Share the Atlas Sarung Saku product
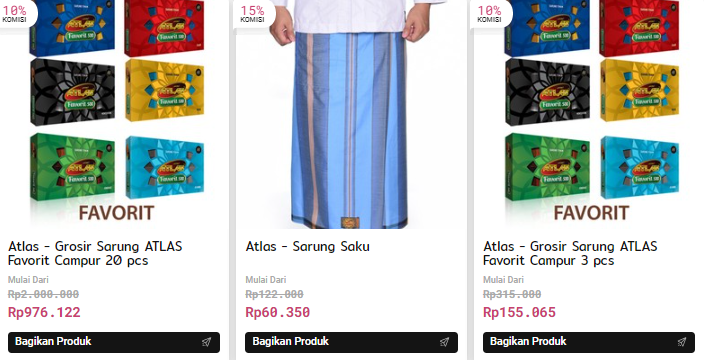The height and width of the screenshot is (360, 704). click(x=352, y=342)
